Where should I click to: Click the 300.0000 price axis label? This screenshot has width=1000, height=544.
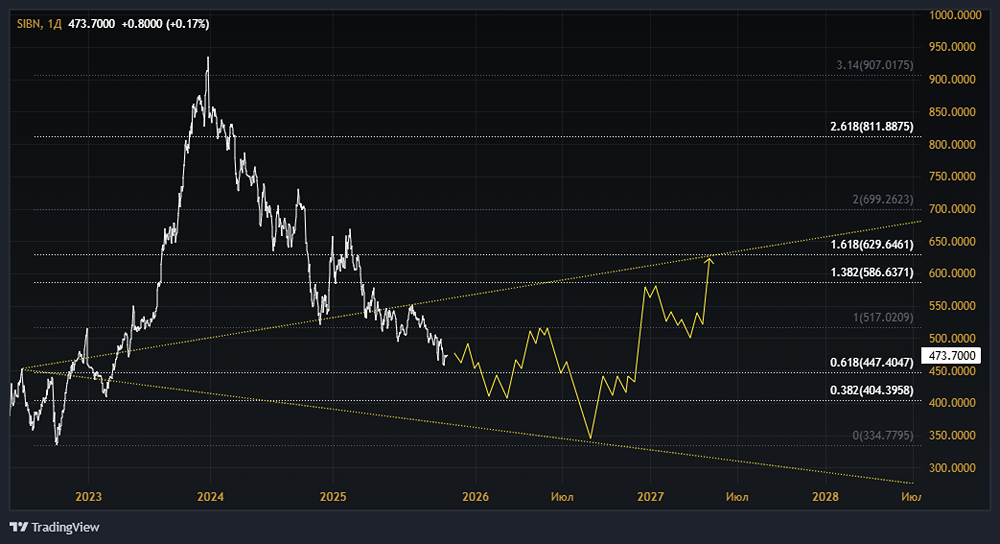952,467
